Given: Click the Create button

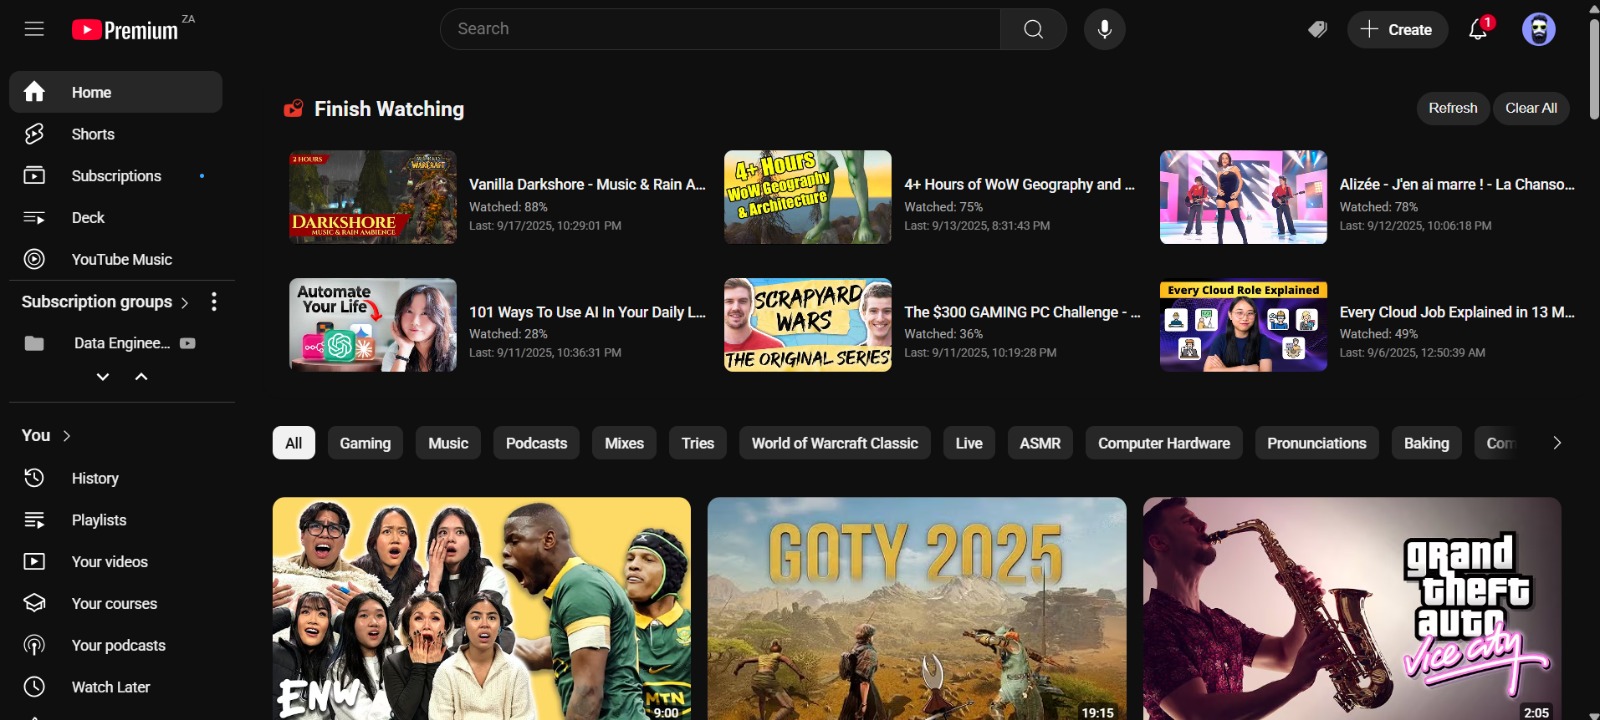Looking at the screenshot, I should 1397,29.
